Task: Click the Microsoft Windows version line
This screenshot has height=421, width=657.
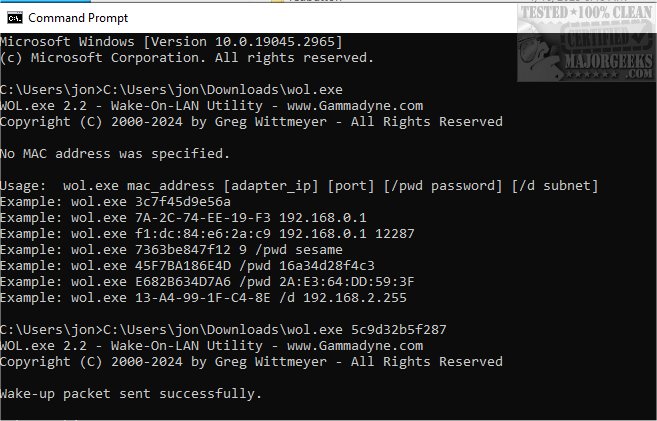Action: pos(171,41)
